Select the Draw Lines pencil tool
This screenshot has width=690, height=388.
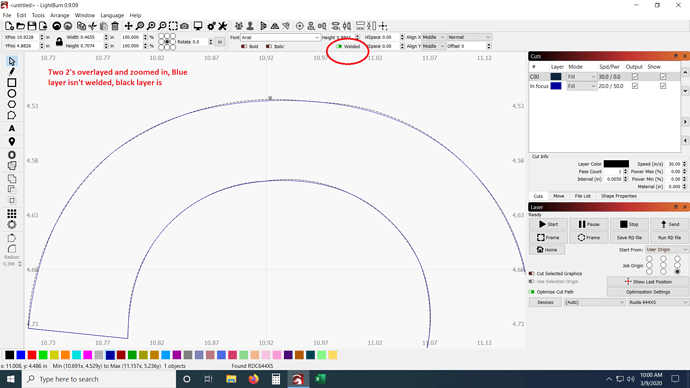[12, 72]
